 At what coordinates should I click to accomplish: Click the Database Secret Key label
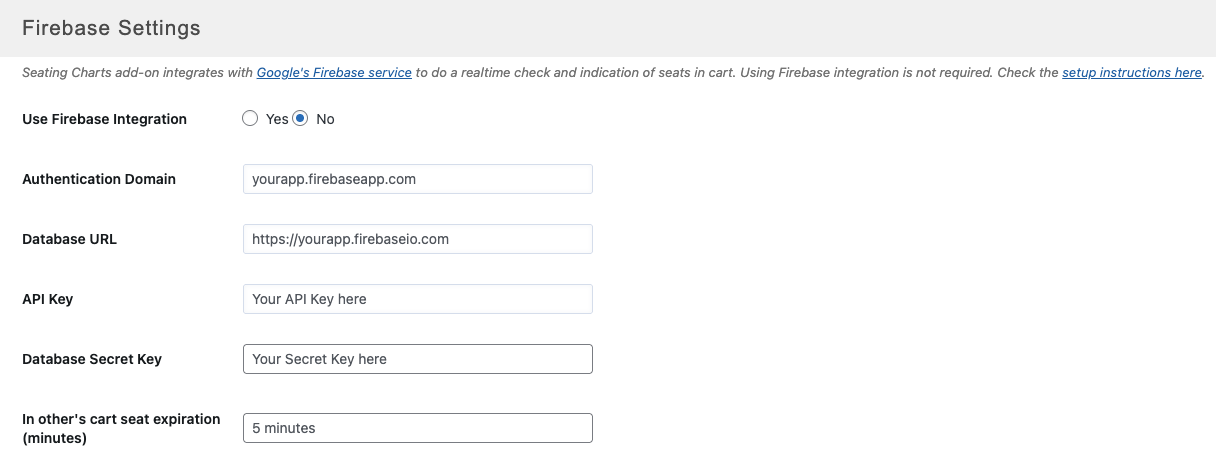(92, 359)
